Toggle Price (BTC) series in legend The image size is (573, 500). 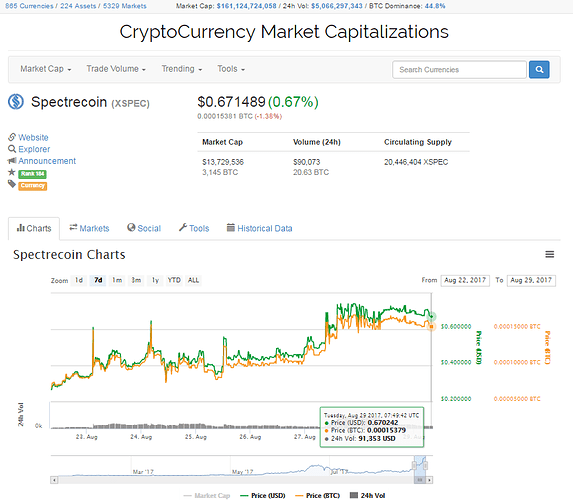tap(318, 496)
